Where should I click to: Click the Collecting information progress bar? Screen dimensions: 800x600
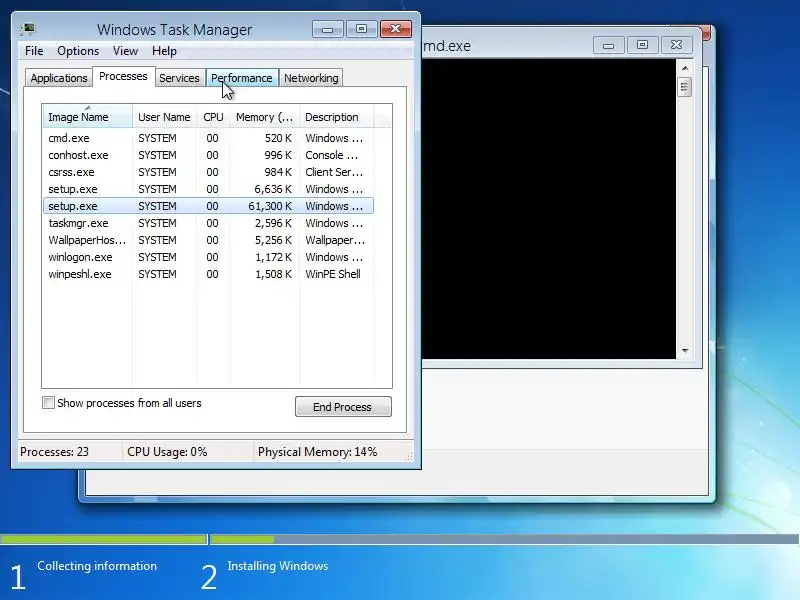pos(104,539)
